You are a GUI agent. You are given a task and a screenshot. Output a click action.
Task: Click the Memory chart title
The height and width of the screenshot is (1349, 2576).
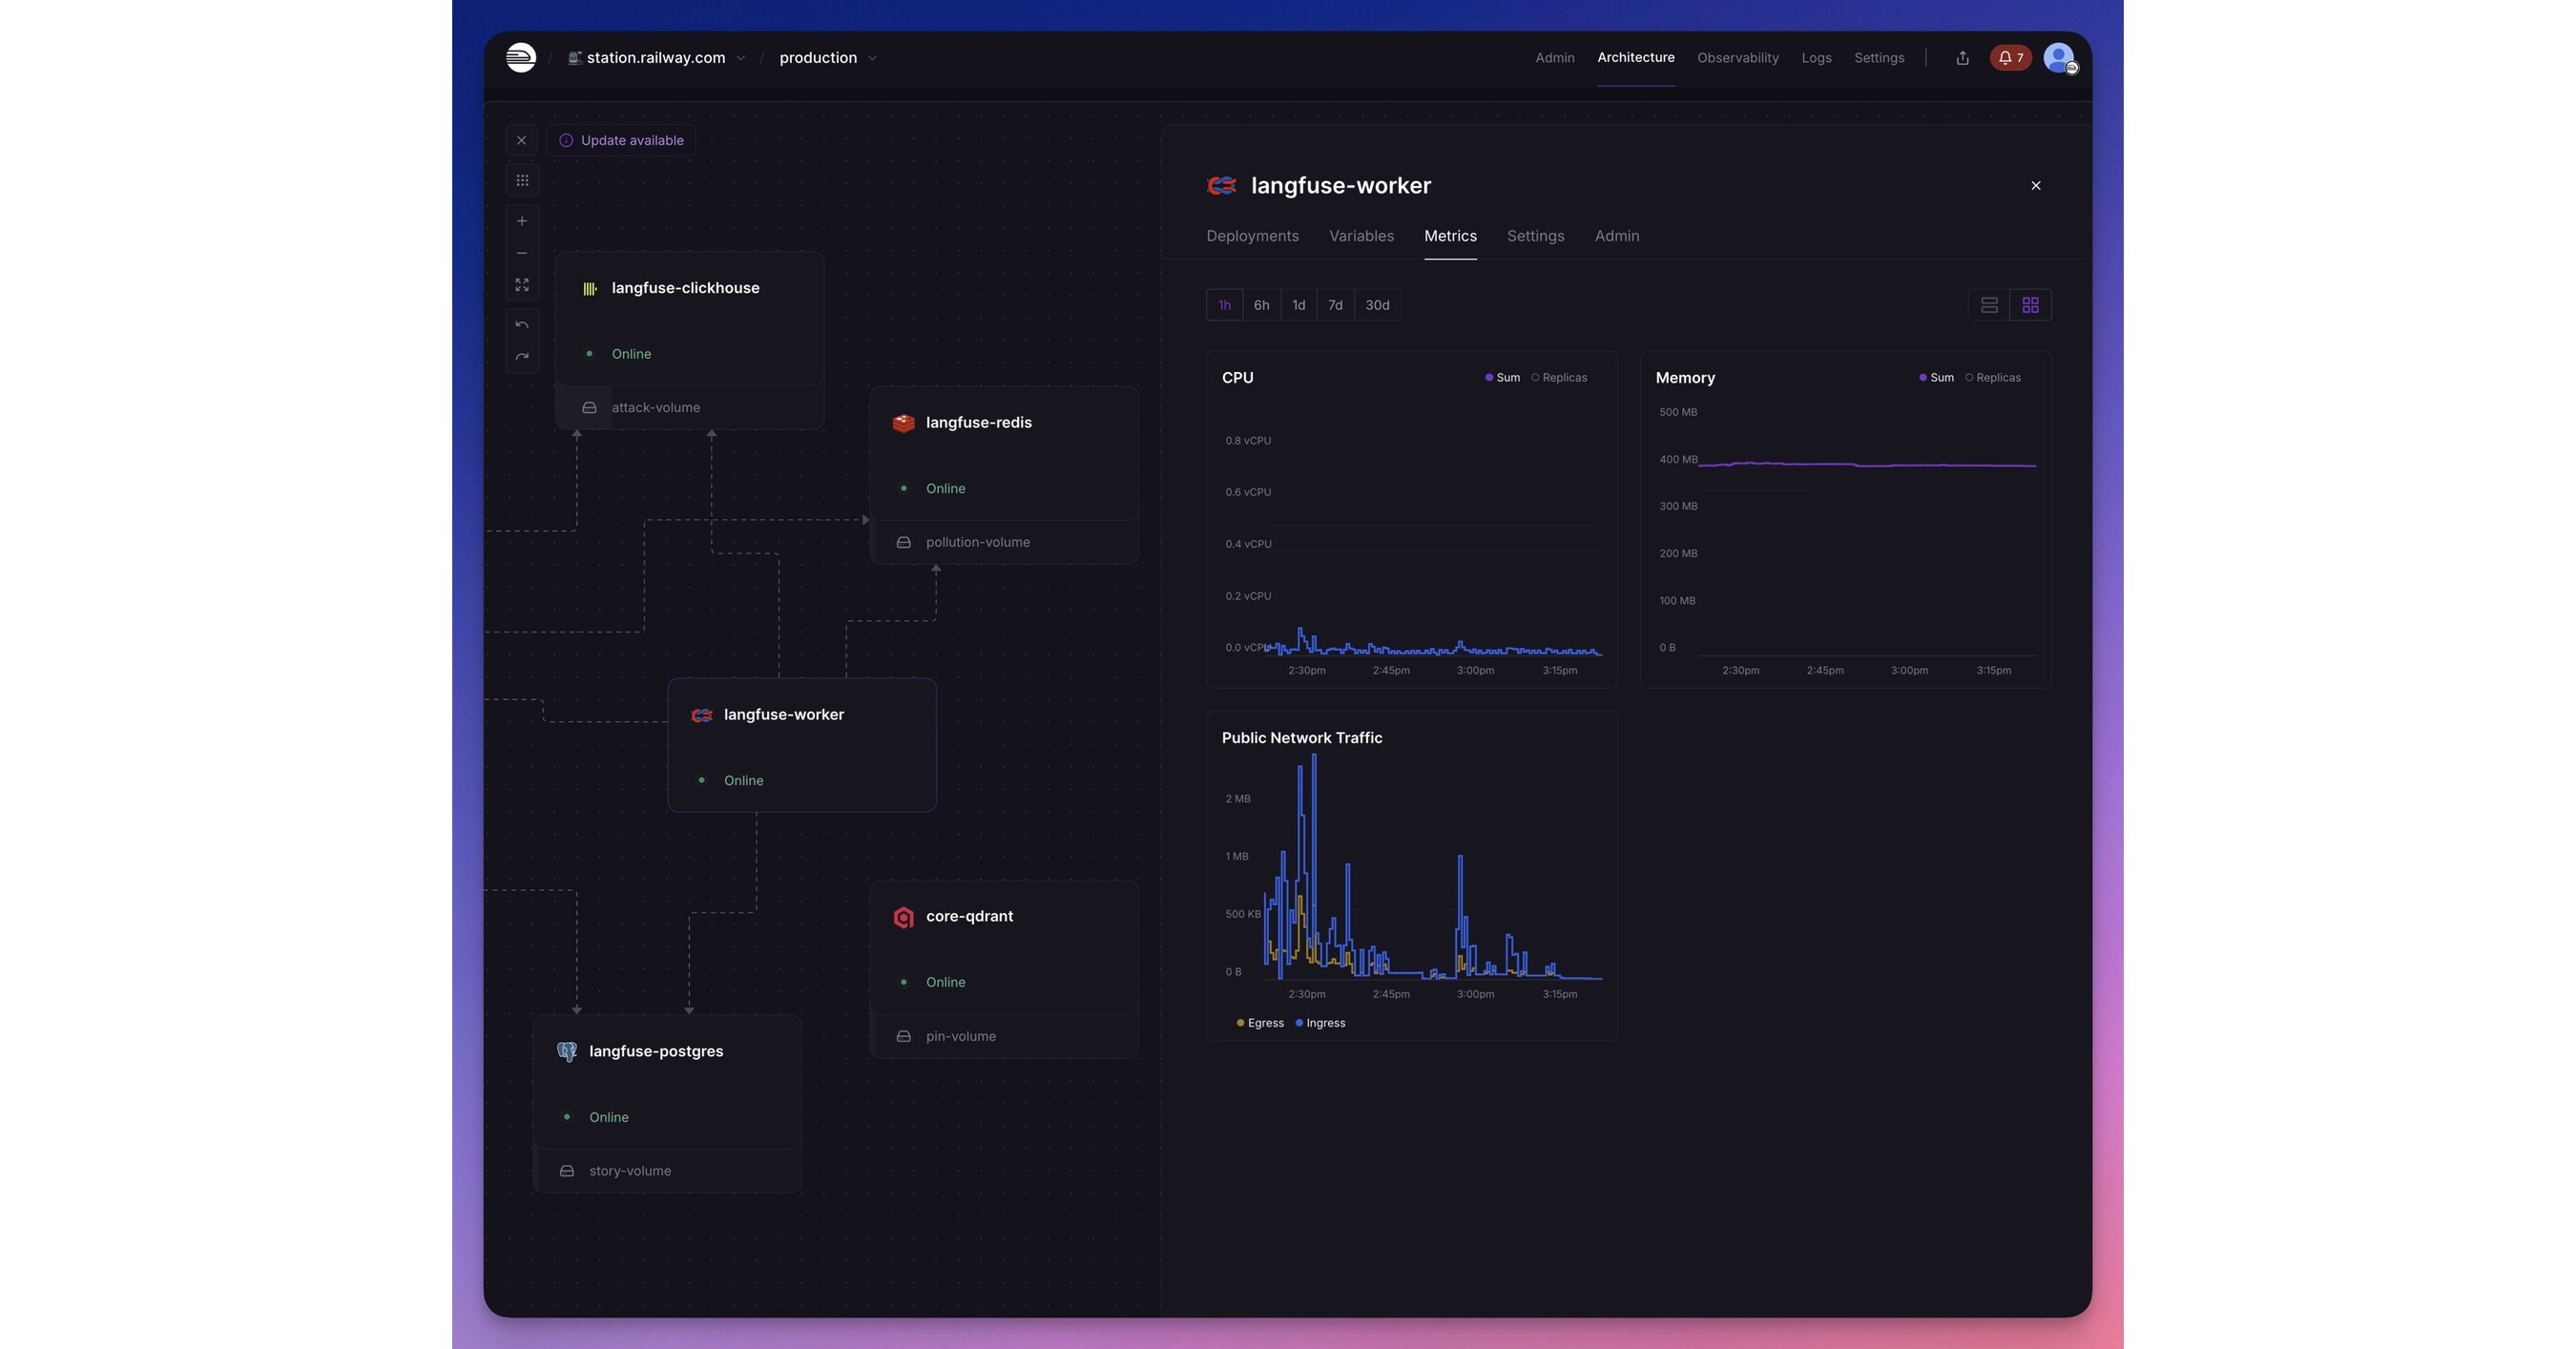coord(1684,378)
